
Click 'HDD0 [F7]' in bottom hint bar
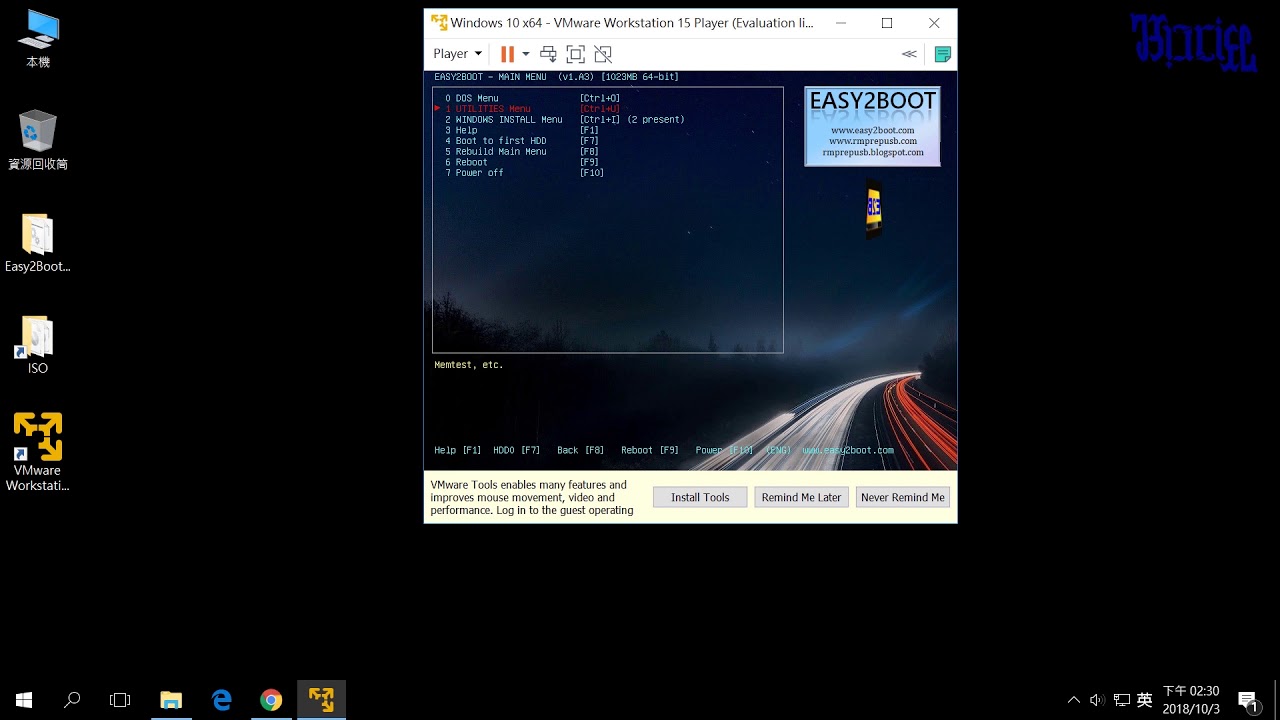coord(516,450)
